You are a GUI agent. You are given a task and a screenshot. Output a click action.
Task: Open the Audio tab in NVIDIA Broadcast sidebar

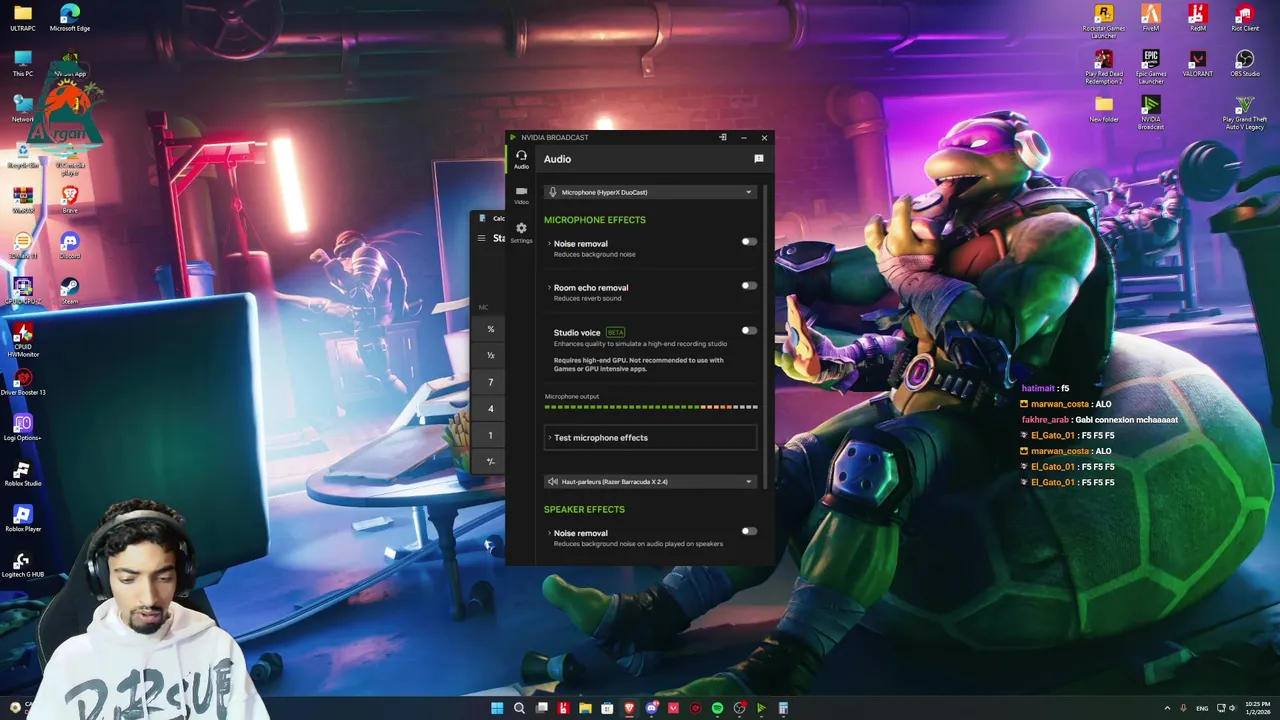[521, 159]
